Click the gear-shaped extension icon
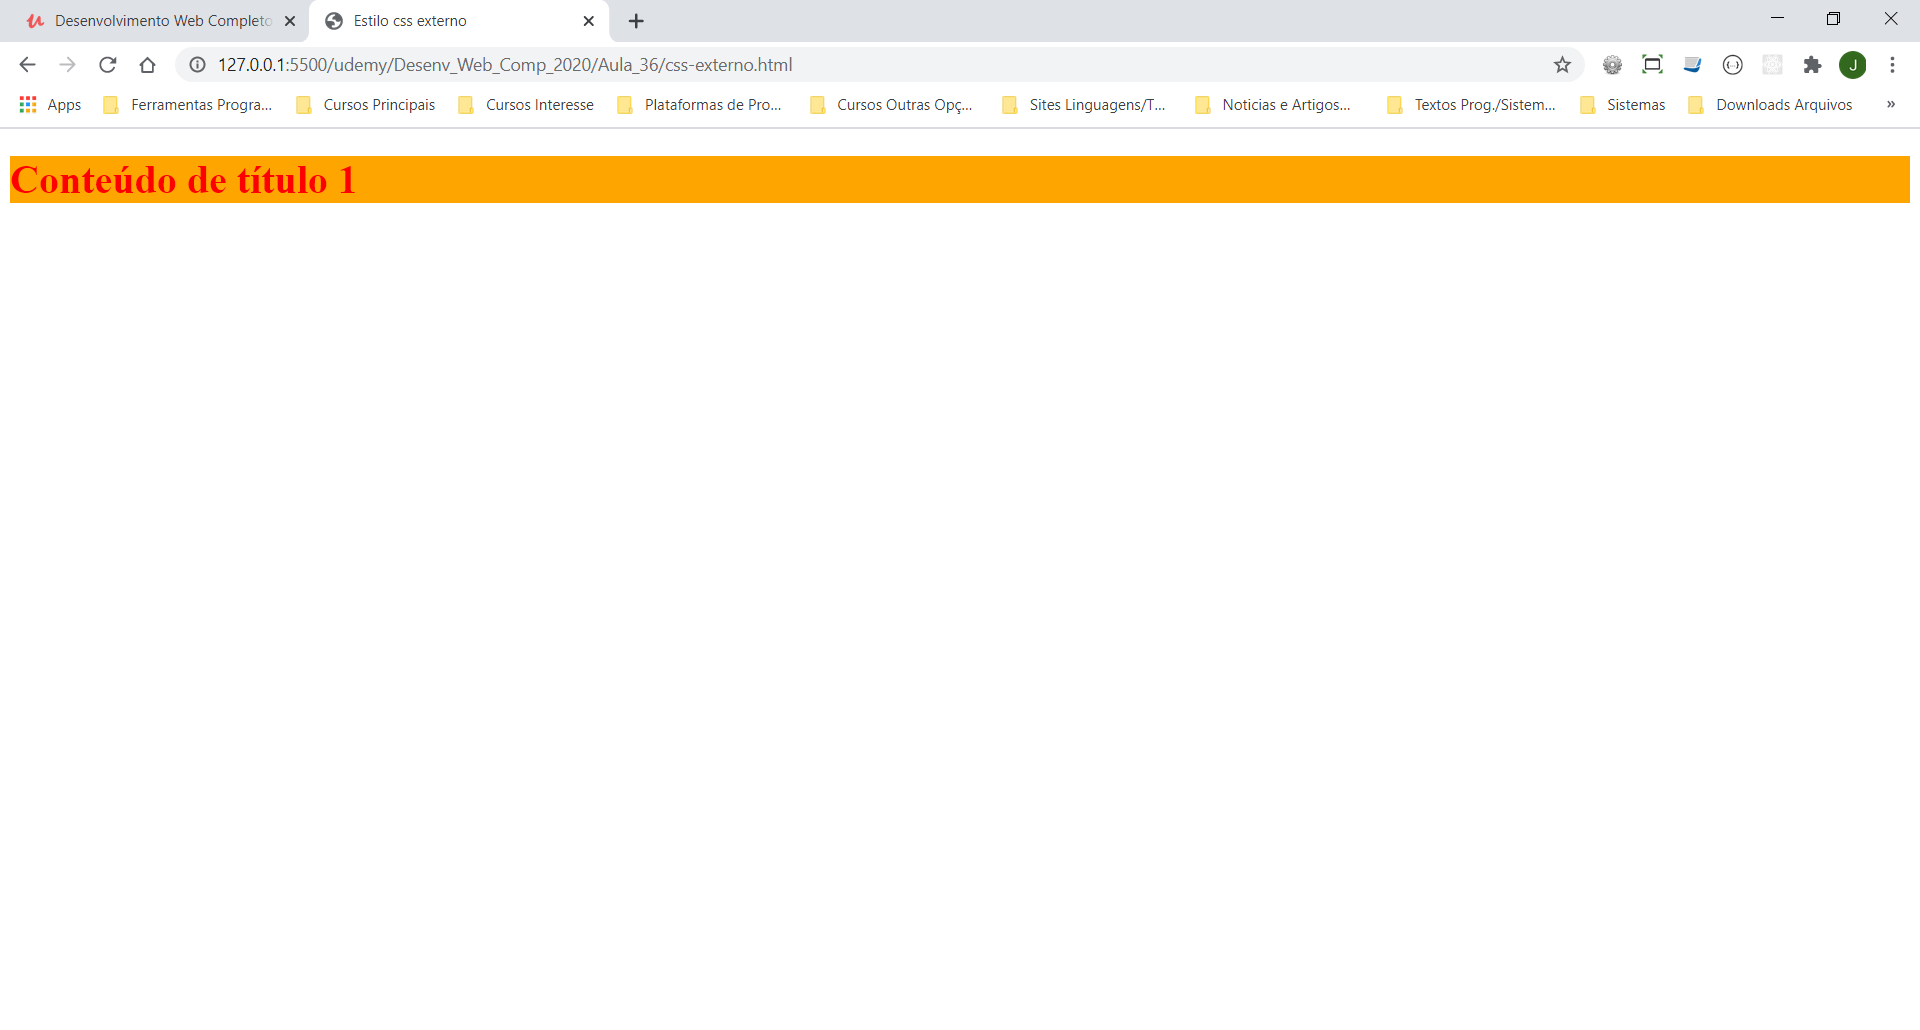 coord(1612,65)
